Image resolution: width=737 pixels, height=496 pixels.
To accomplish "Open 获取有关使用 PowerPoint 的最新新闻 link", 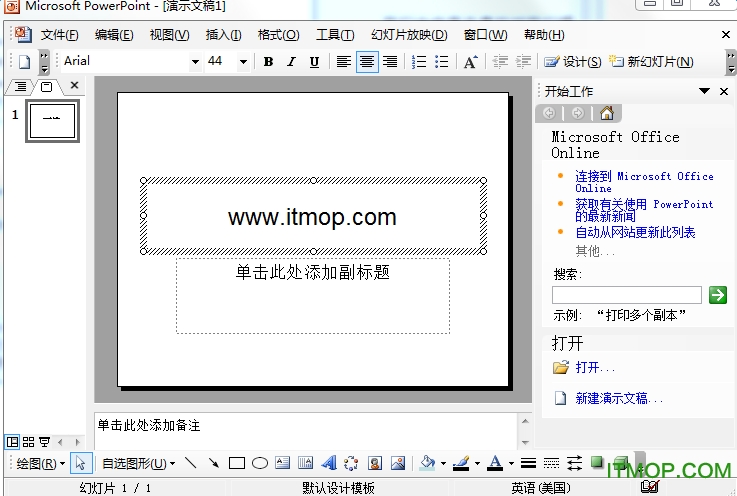I will click(x=644, y=210).
